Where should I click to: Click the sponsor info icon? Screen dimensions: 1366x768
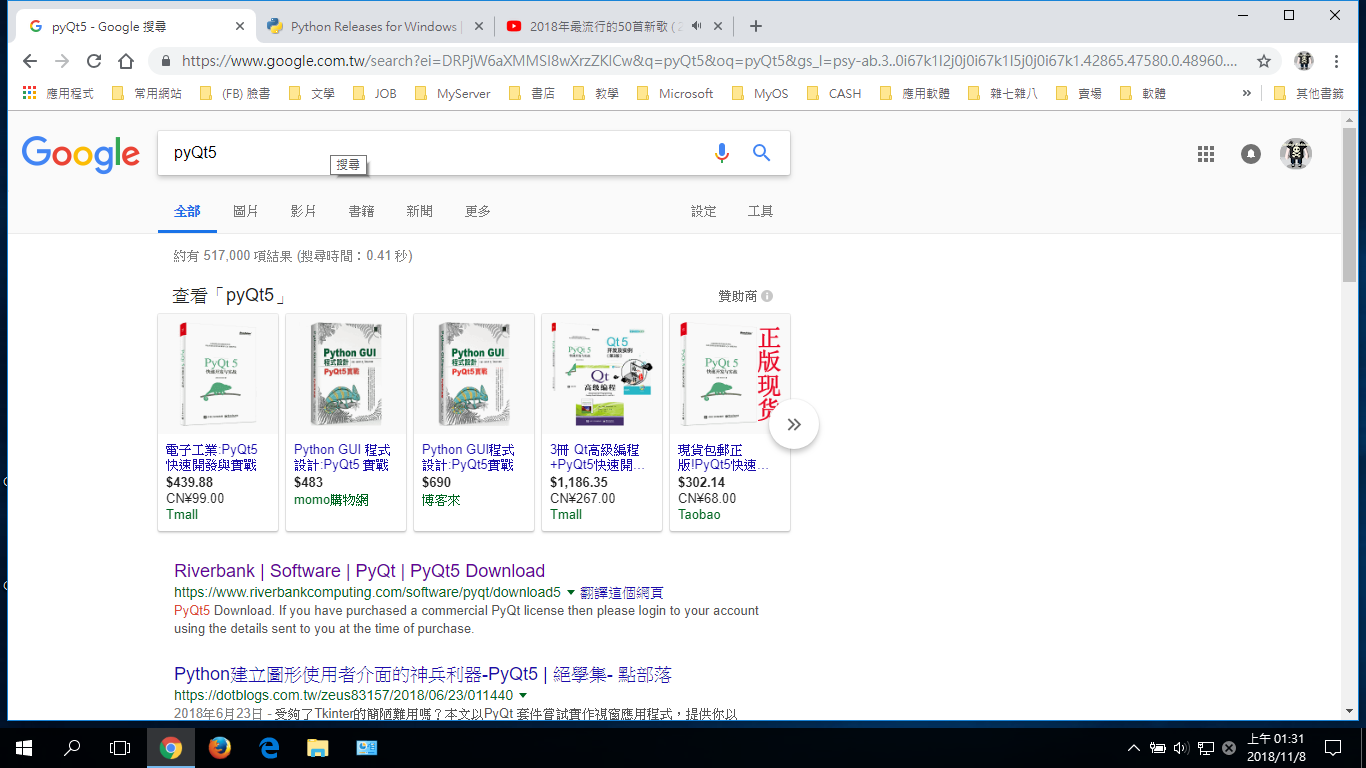(x=767, y=296)
